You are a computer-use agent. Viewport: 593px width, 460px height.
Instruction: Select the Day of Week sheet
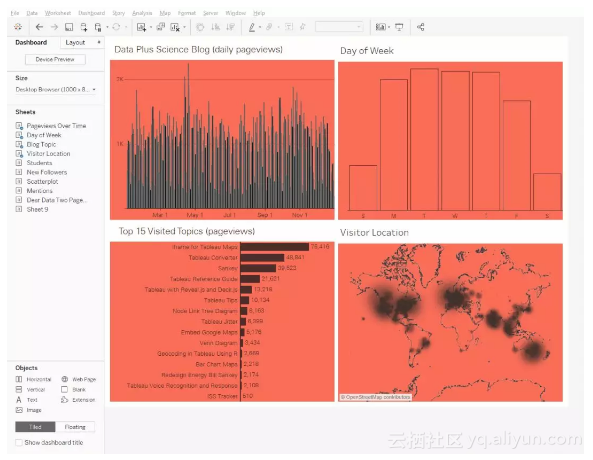(39, 135)
